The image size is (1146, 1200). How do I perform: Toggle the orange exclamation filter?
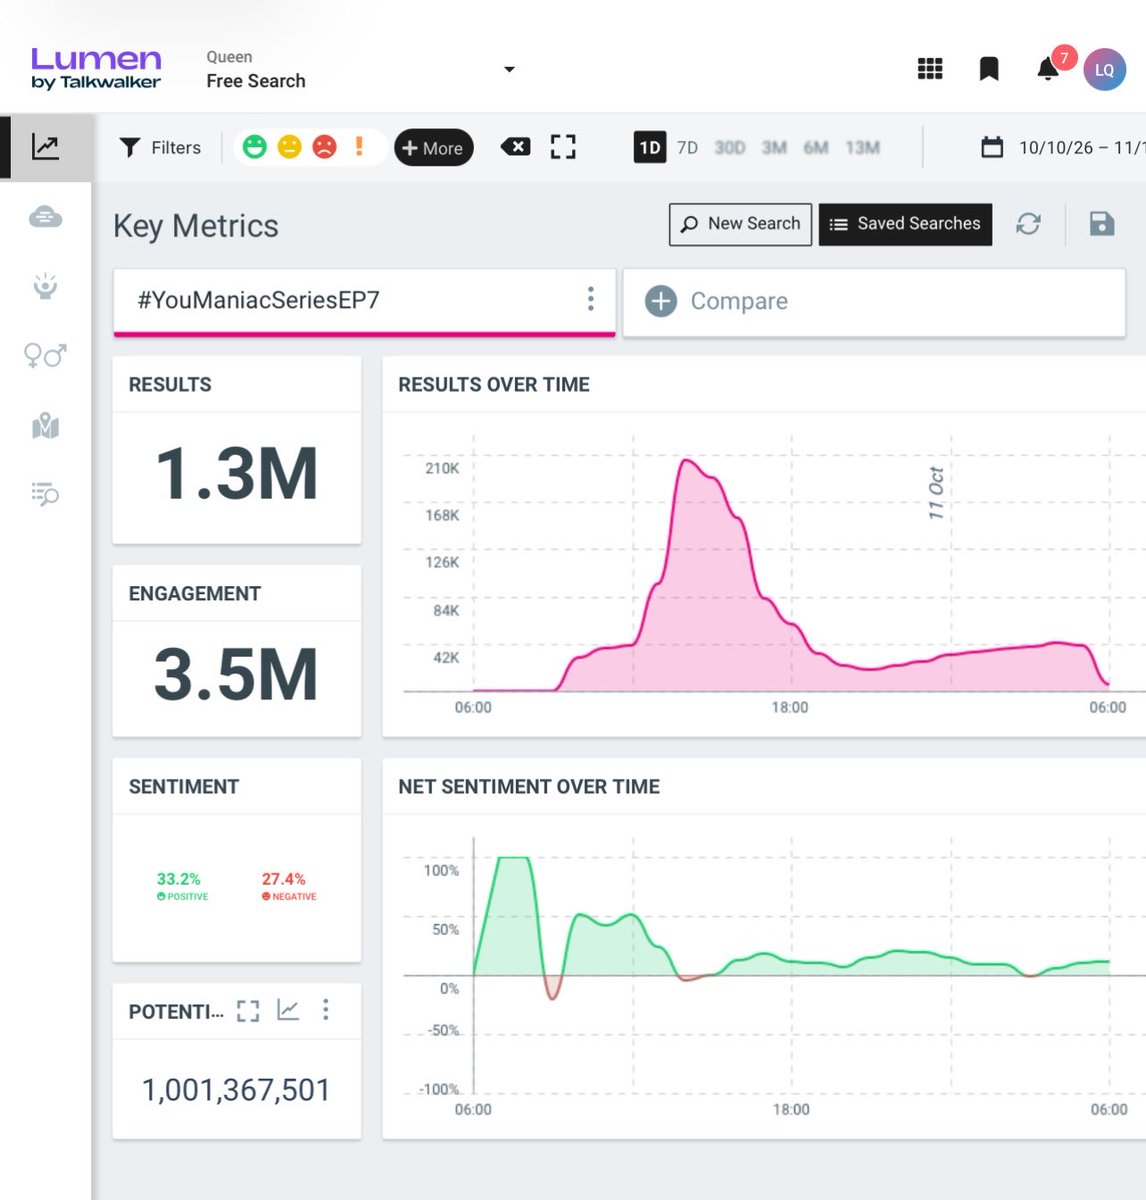click(x=359, y=146)
